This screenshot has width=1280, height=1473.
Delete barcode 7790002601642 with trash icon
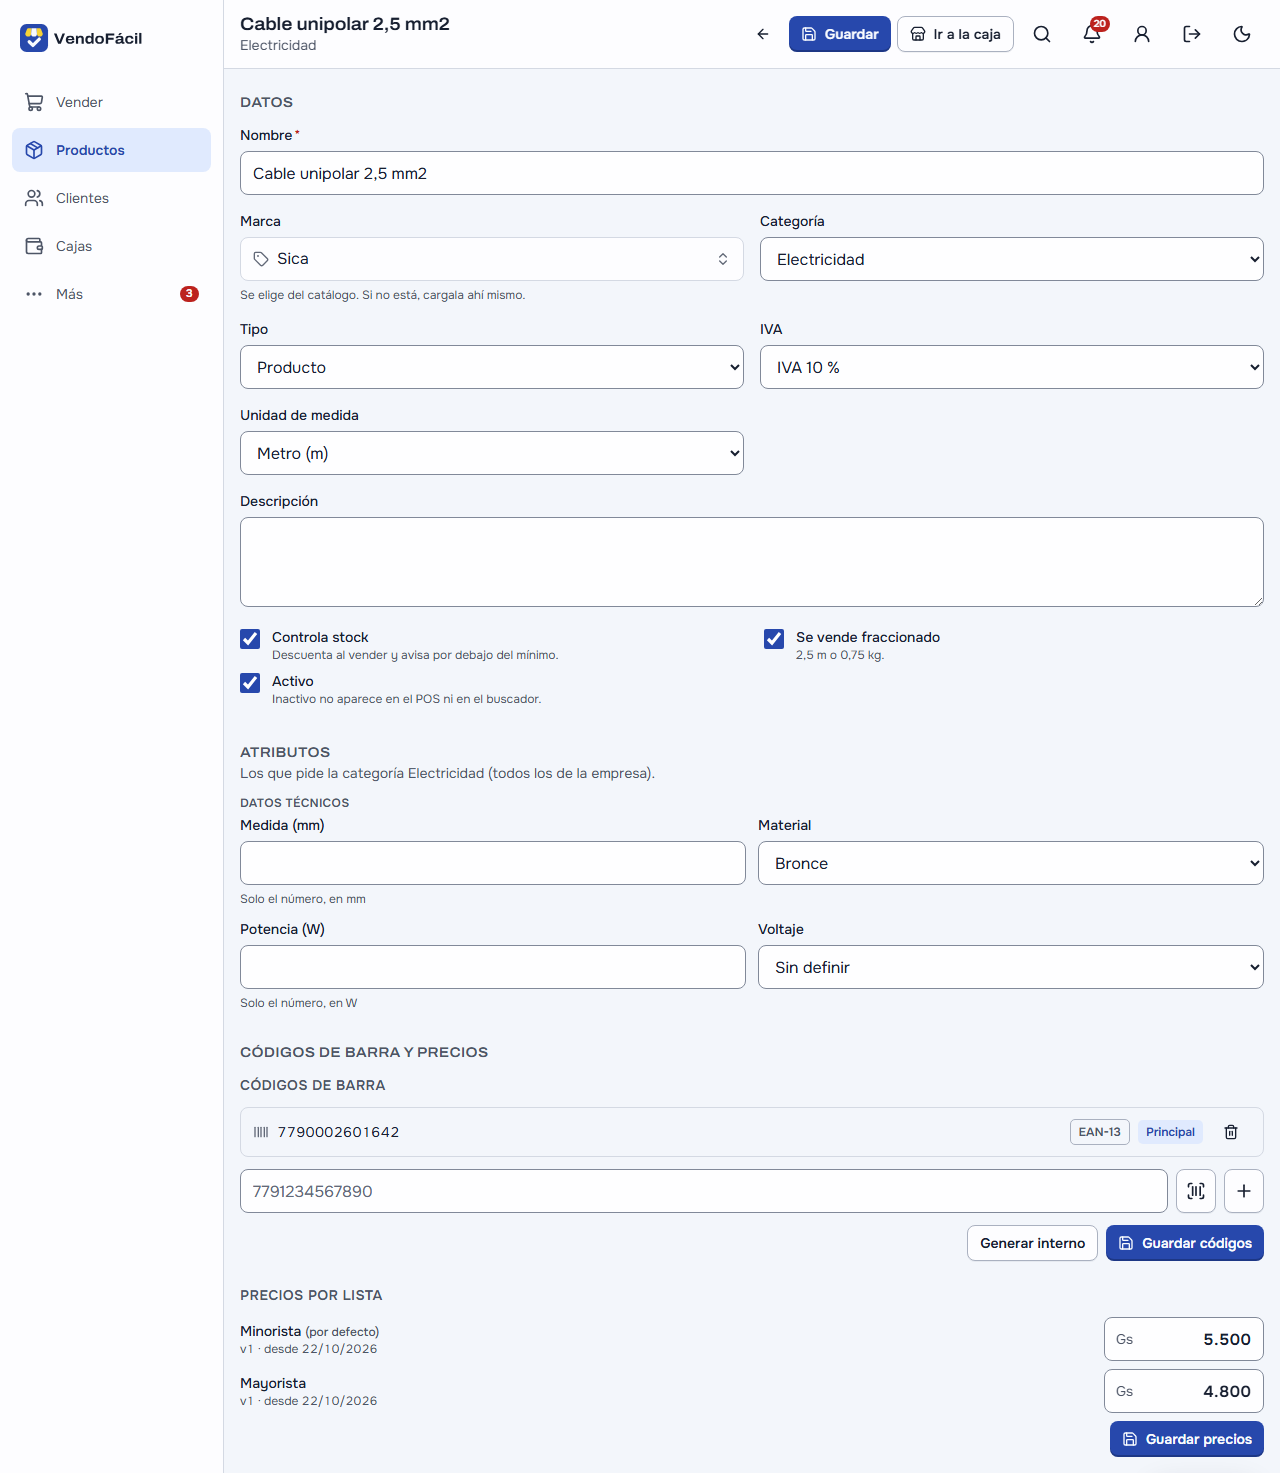click(x=1231, y=1132)
